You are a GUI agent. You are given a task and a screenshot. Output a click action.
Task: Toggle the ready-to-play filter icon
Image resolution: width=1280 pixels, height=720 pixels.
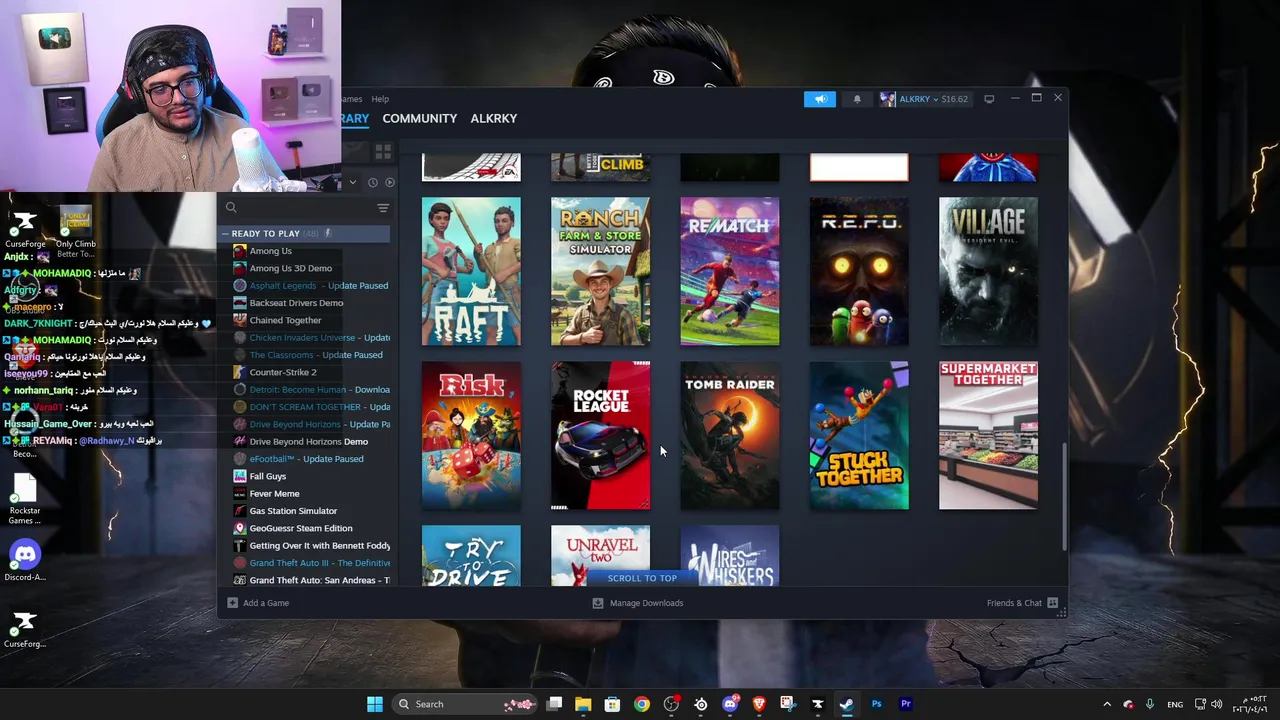(390, 182)
